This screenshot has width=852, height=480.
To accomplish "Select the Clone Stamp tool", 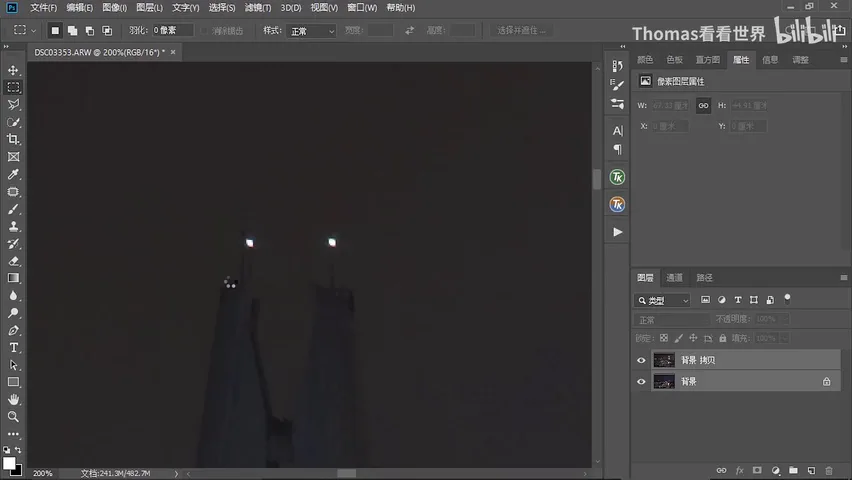I will [x=14, y=227].
